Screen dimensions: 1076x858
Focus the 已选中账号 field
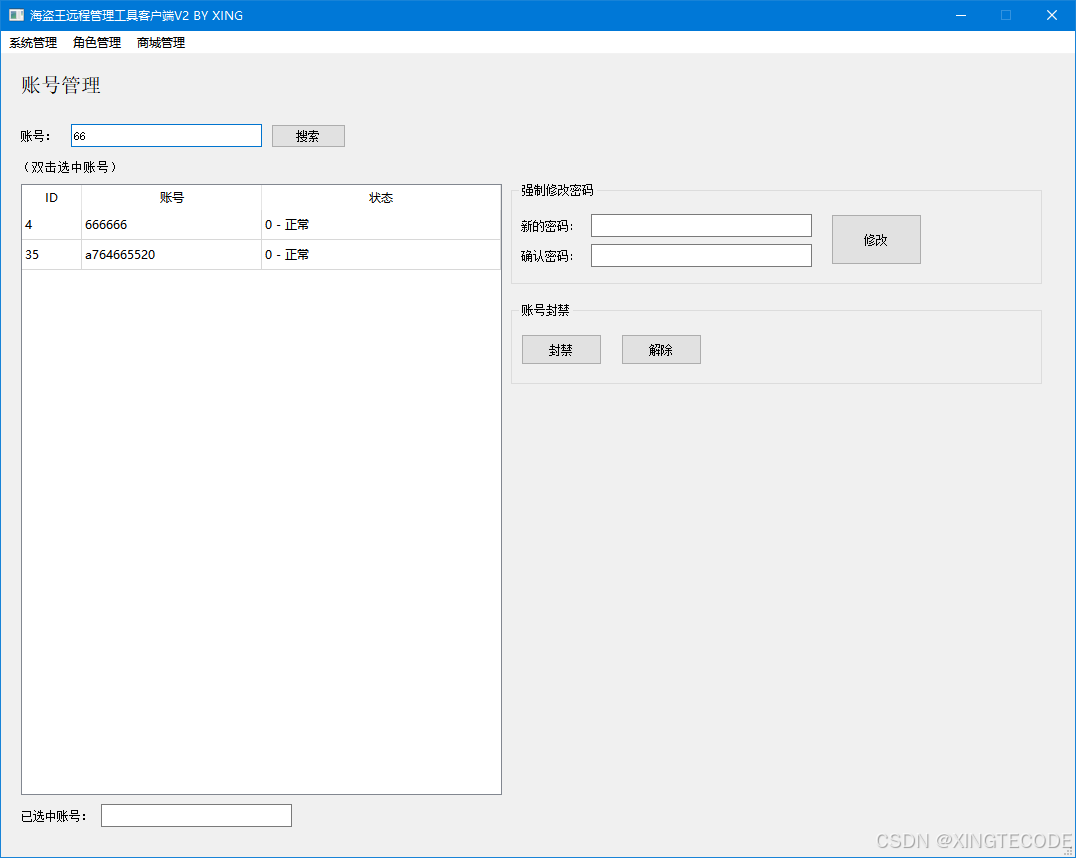point(196,815)
